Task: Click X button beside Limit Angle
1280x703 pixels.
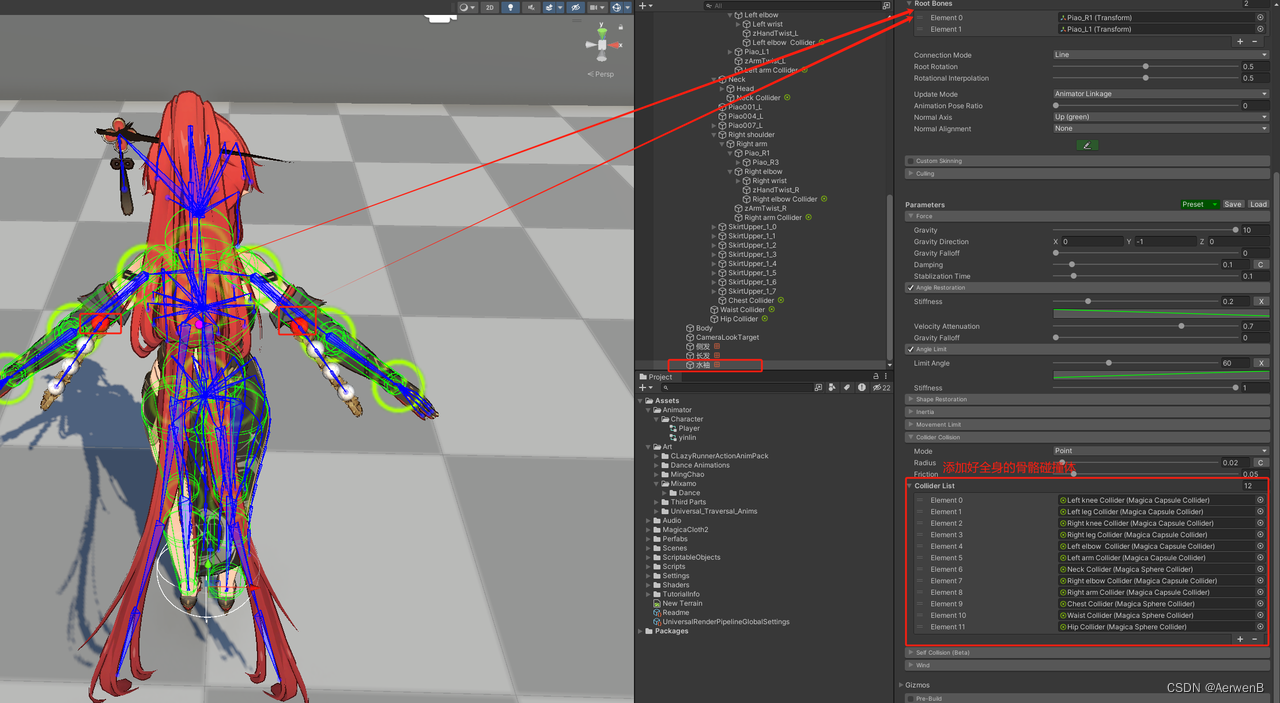Action: [1261, 363]
